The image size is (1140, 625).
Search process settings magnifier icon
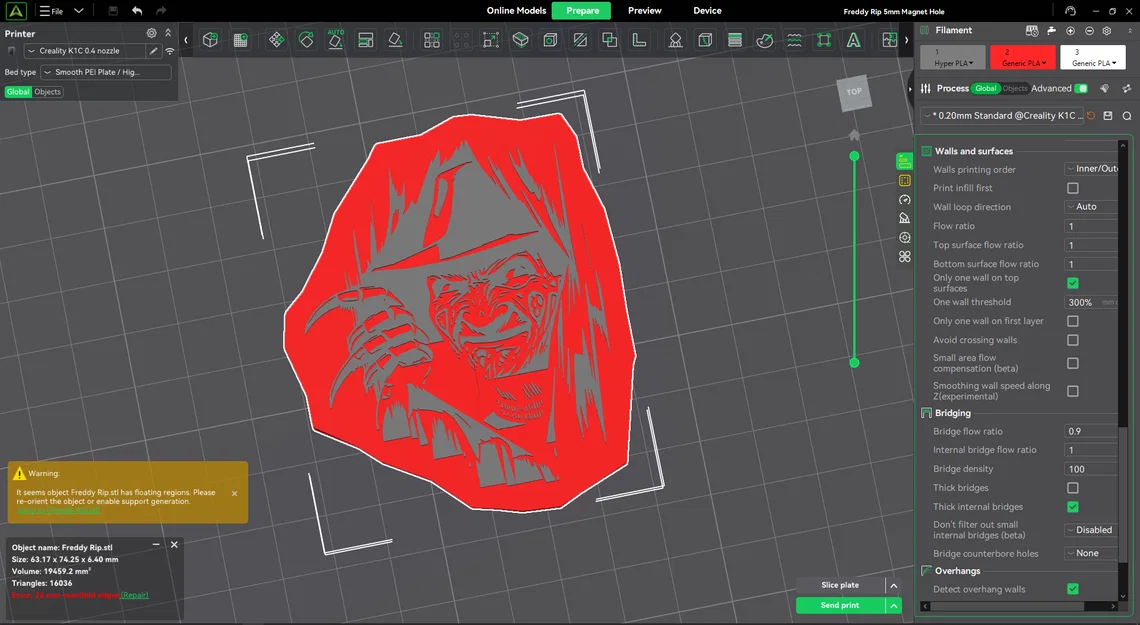click(1127, 116)
